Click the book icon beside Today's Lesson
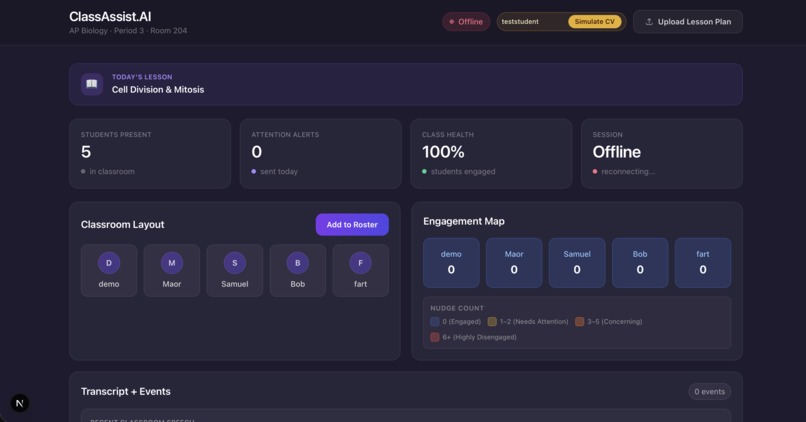The width and height of the screenshot is (806, 422). pos(91,84)
